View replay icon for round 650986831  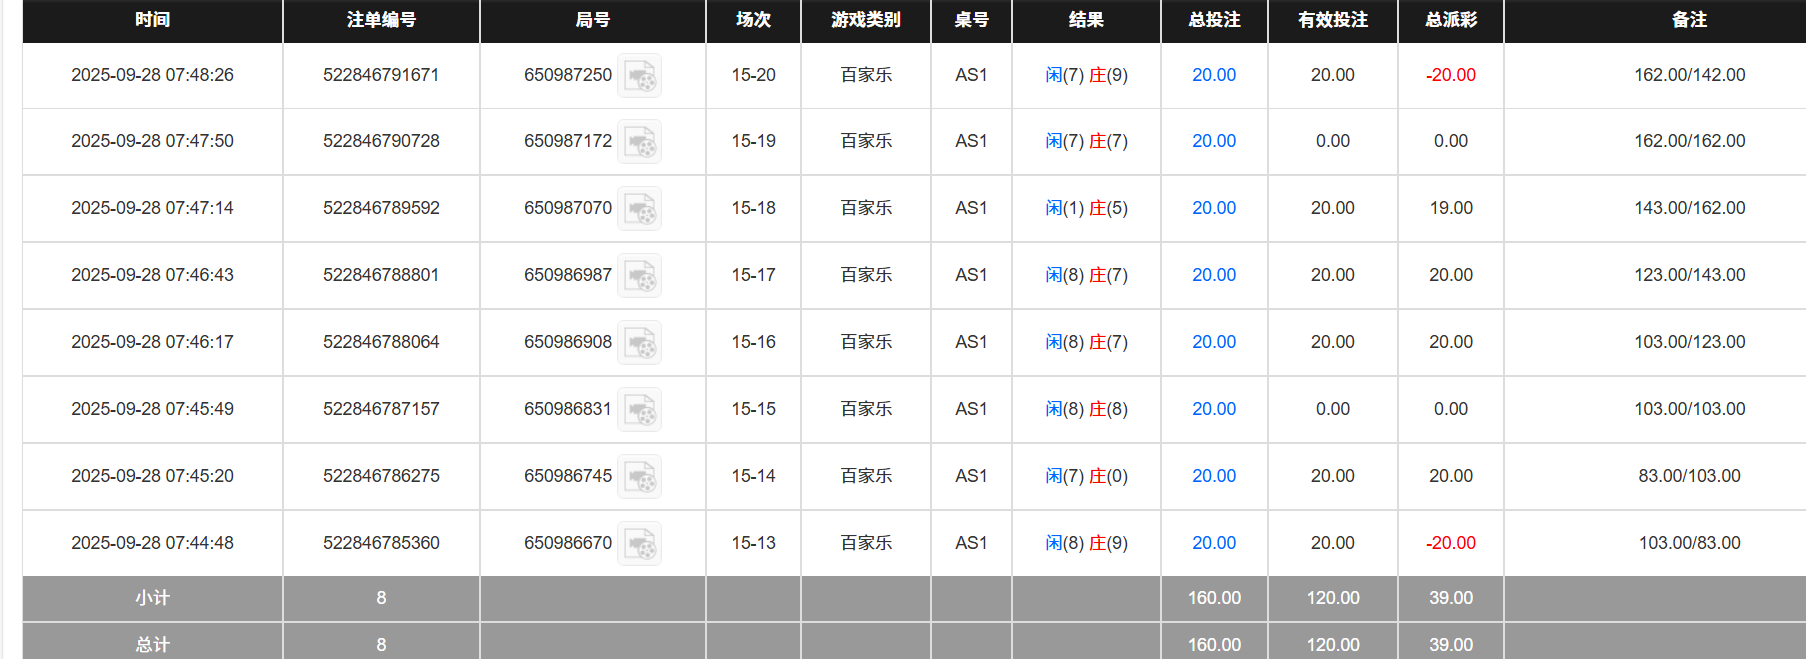[639, 410]
